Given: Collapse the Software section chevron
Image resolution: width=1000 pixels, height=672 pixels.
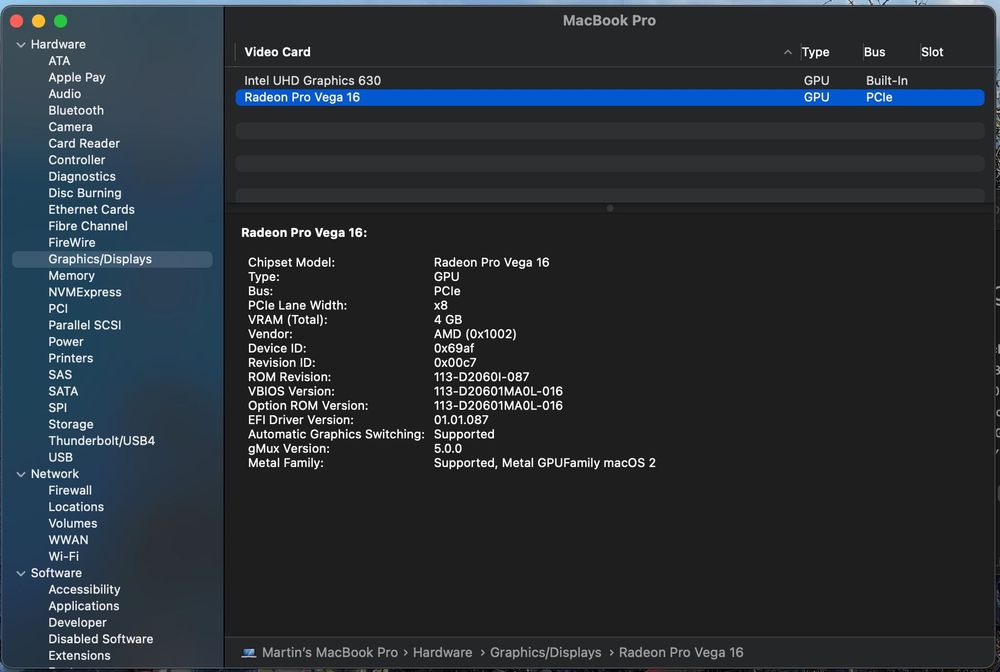Looking at the screenshot, I should 21,573.
